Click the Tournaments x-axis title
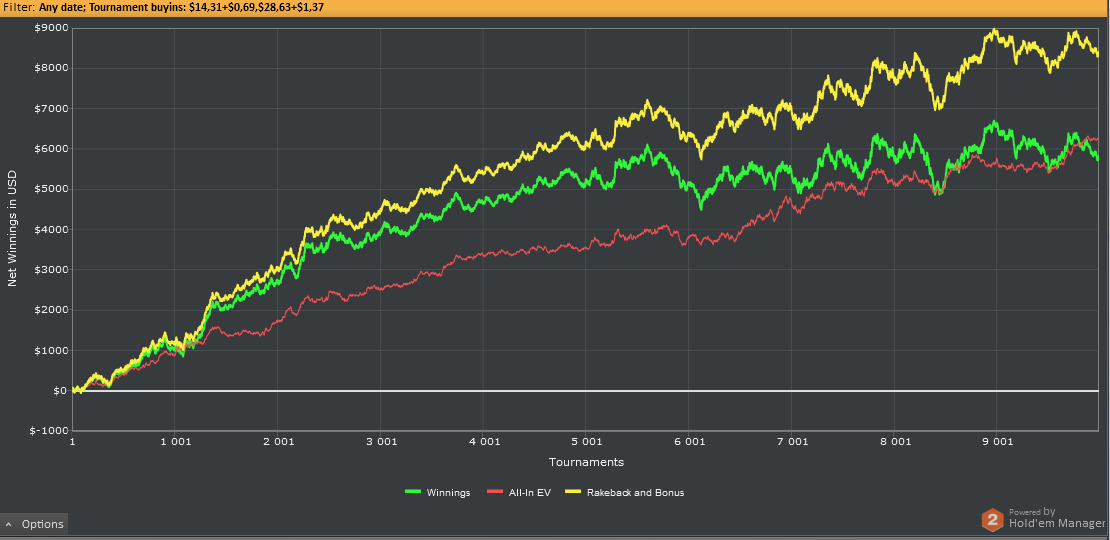 pyautogui.click(x=586, y=462)
